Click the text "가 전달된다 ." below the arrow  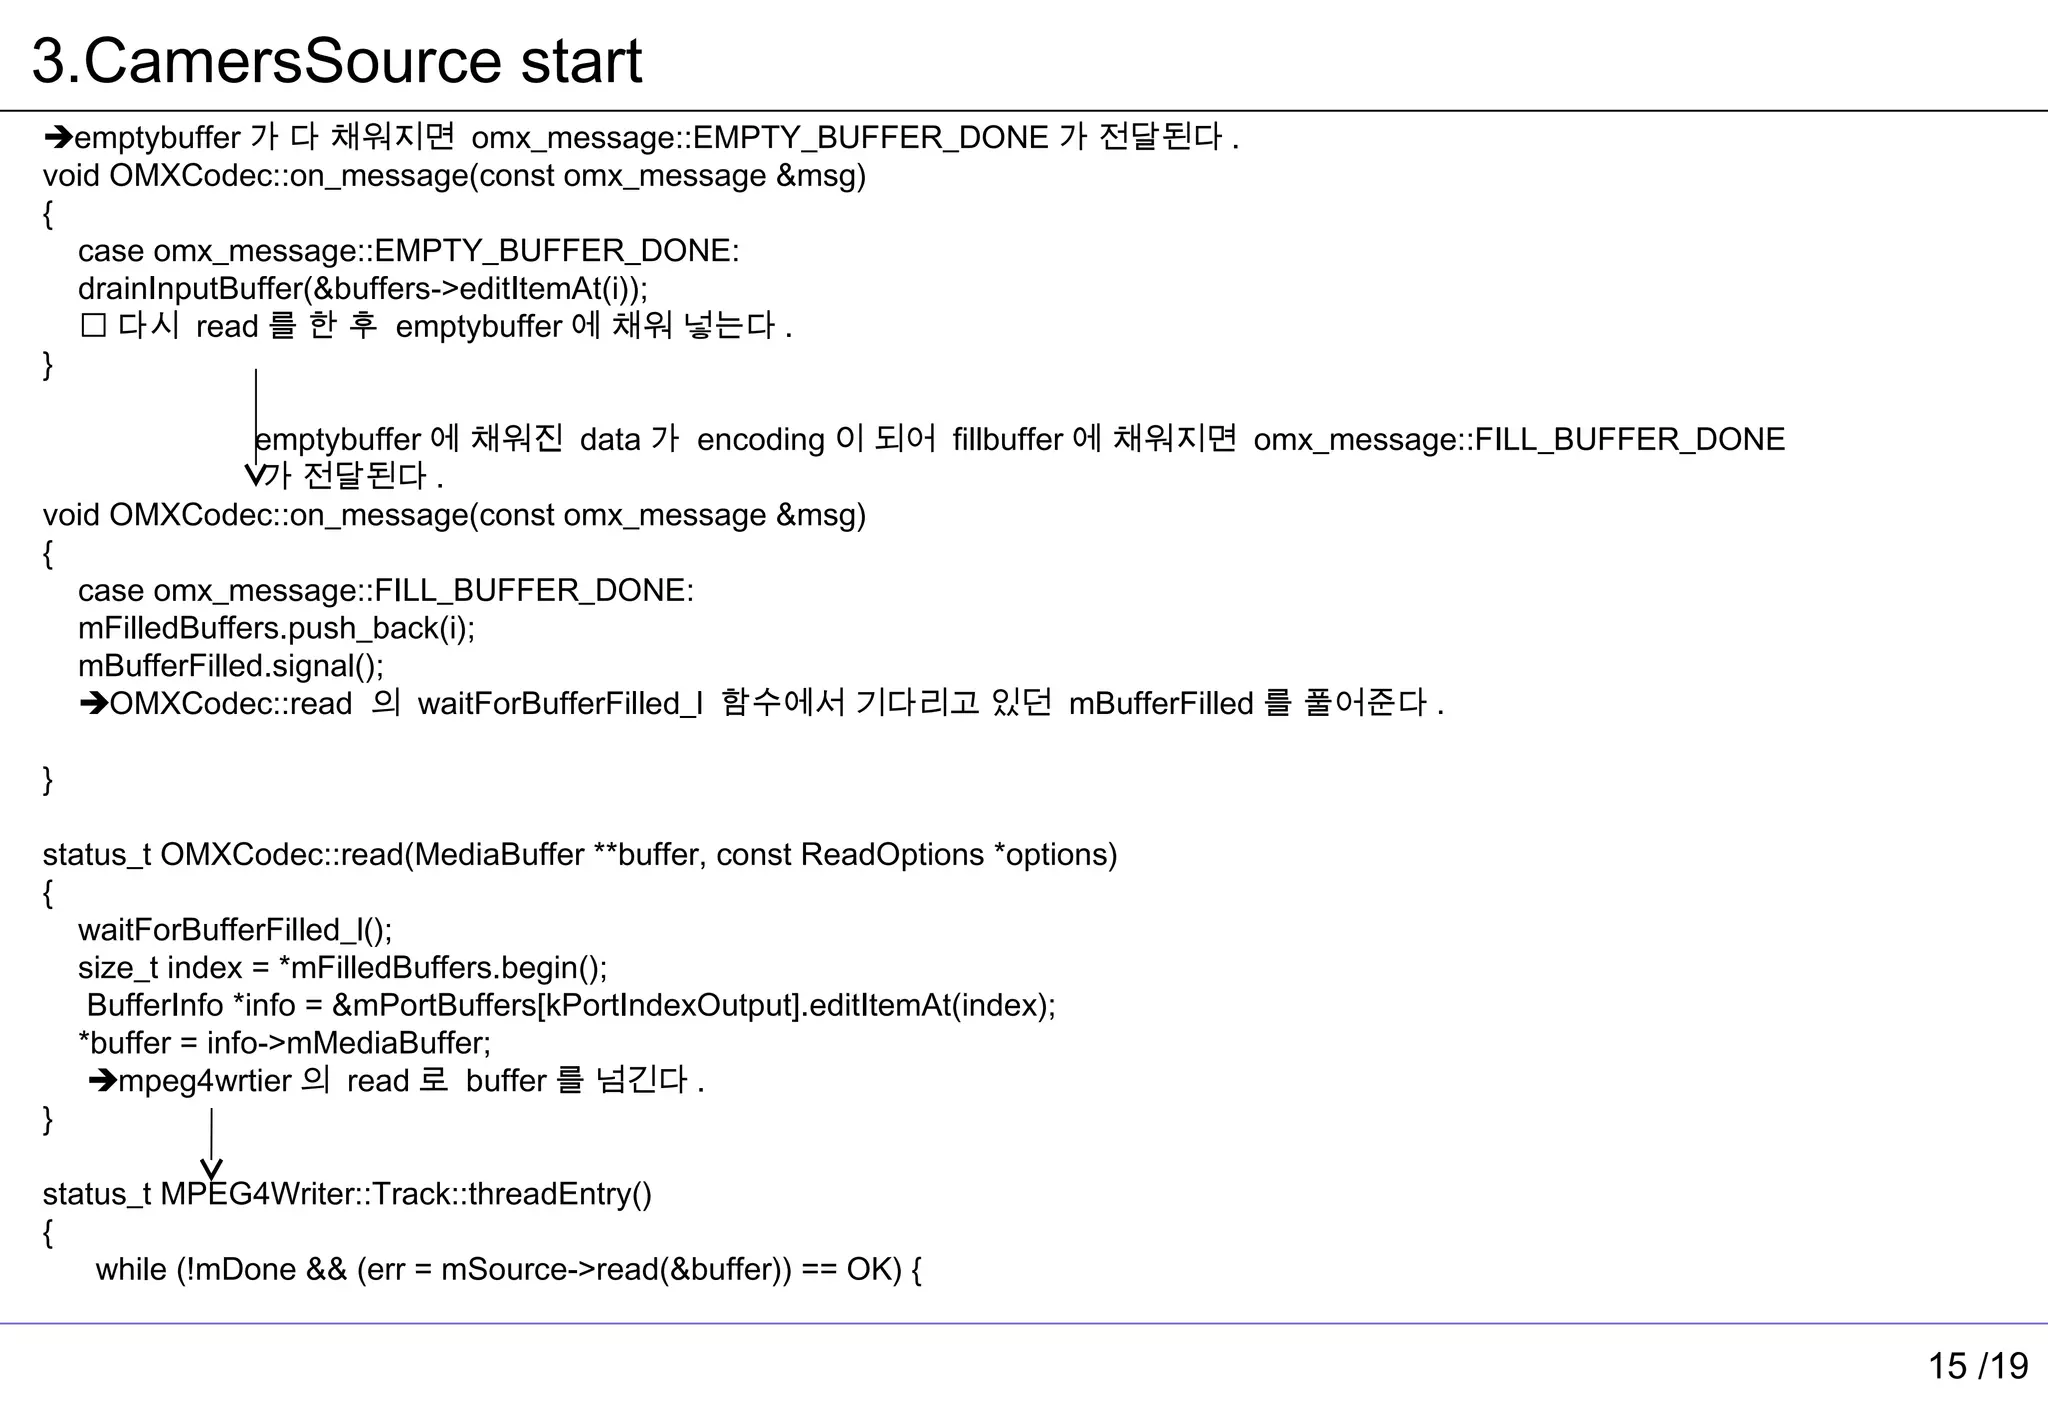353,475
